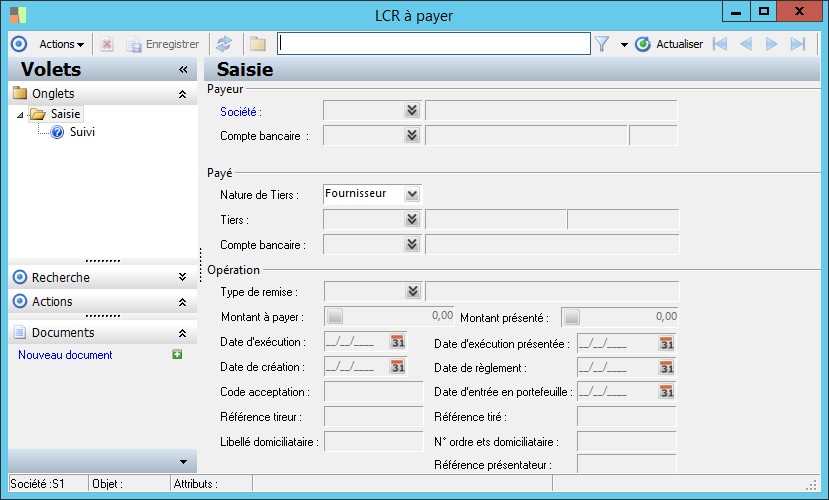
Task: Open calendar for Date de règlement
Action: click(x=666, y=368)
